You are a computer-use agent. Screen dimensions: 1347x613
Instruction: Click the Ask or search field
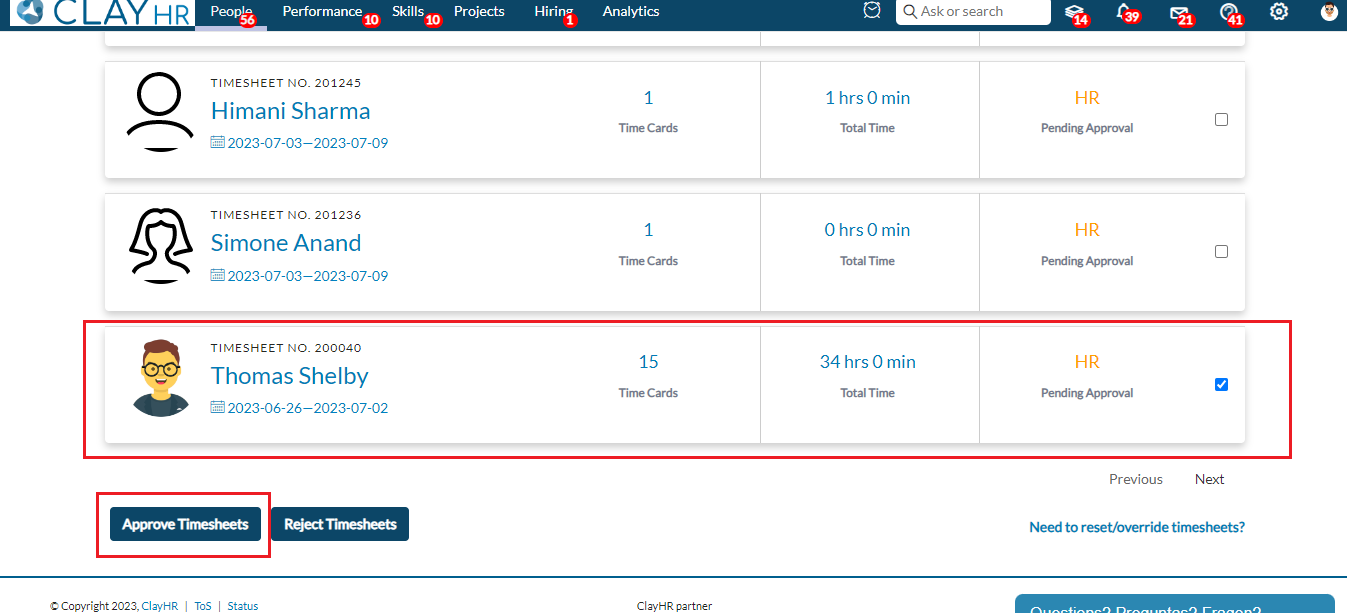tap(973, 12)
